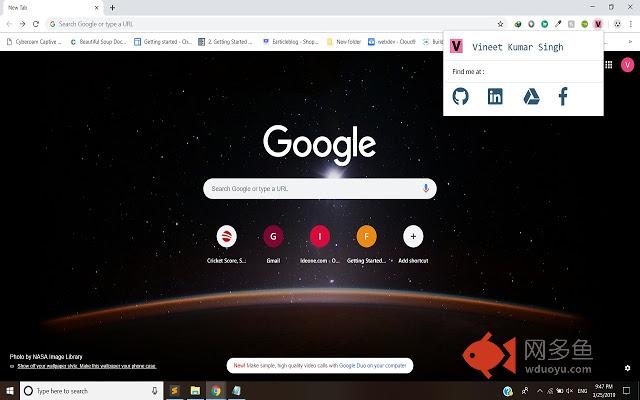This screenshot has width=640, height=400.
Task: Open the Cyberoam Captive bookmark
Action: pos(35,42)
